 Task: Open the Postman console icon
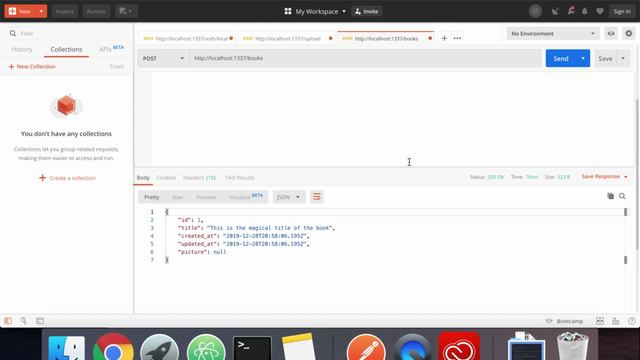(40, 321)
